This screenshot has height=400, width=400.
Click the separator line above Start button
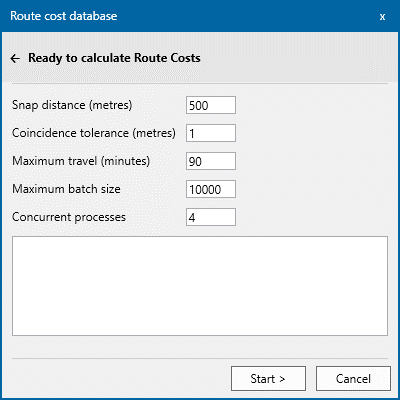(x=200, y=359)
